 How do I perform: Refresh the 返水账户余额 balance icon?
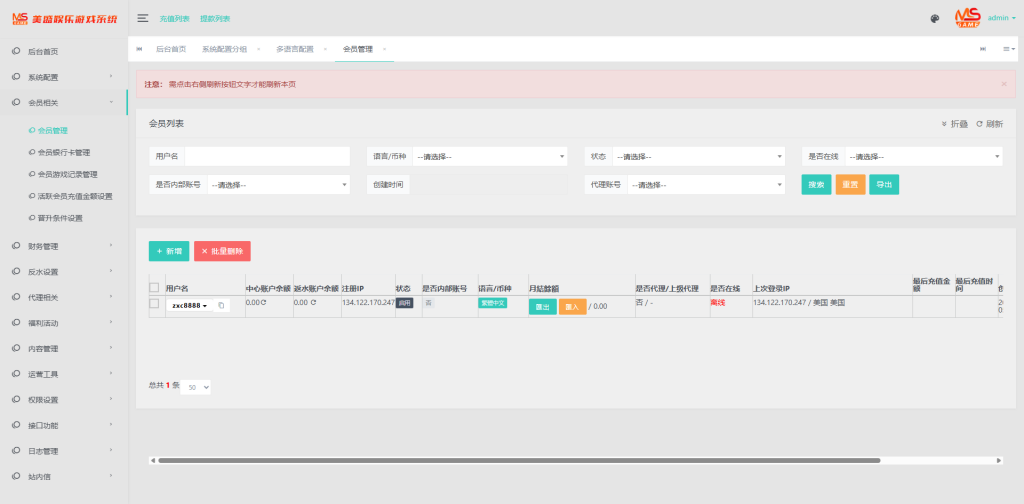click(312, 302)
